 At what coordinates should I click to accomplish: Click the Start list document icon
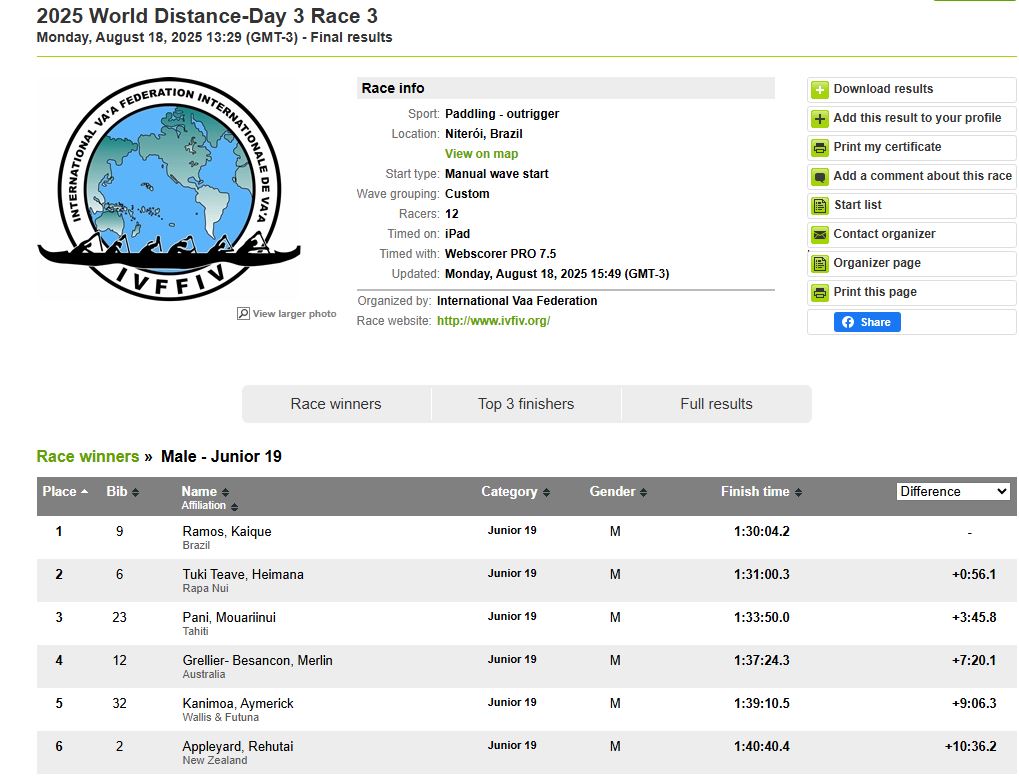pos(819,206)
